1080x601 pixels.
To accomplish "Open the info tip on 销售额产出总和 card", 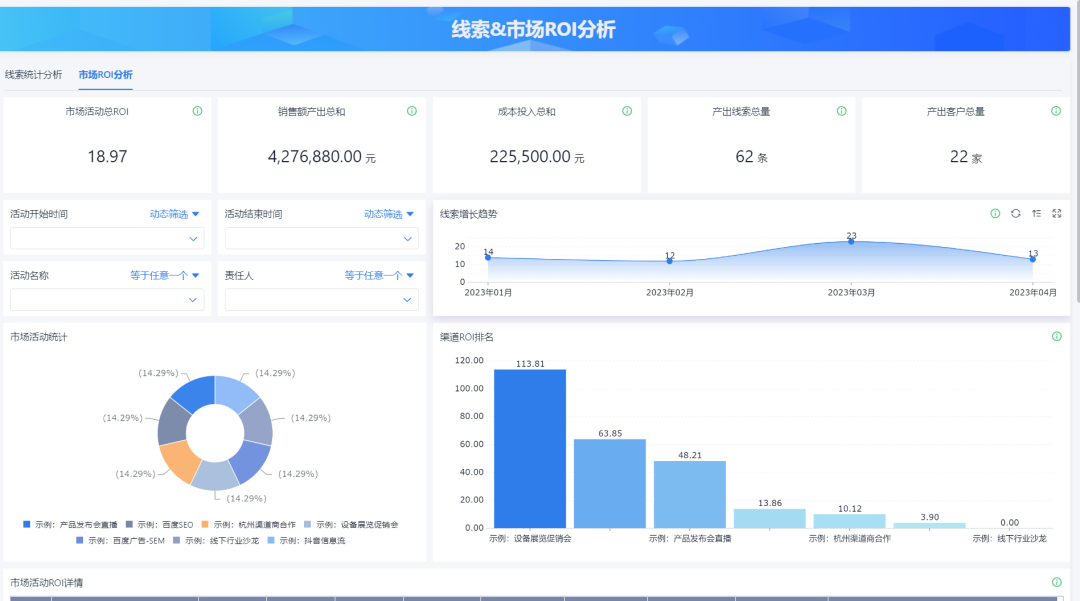I will coord(411,111).
